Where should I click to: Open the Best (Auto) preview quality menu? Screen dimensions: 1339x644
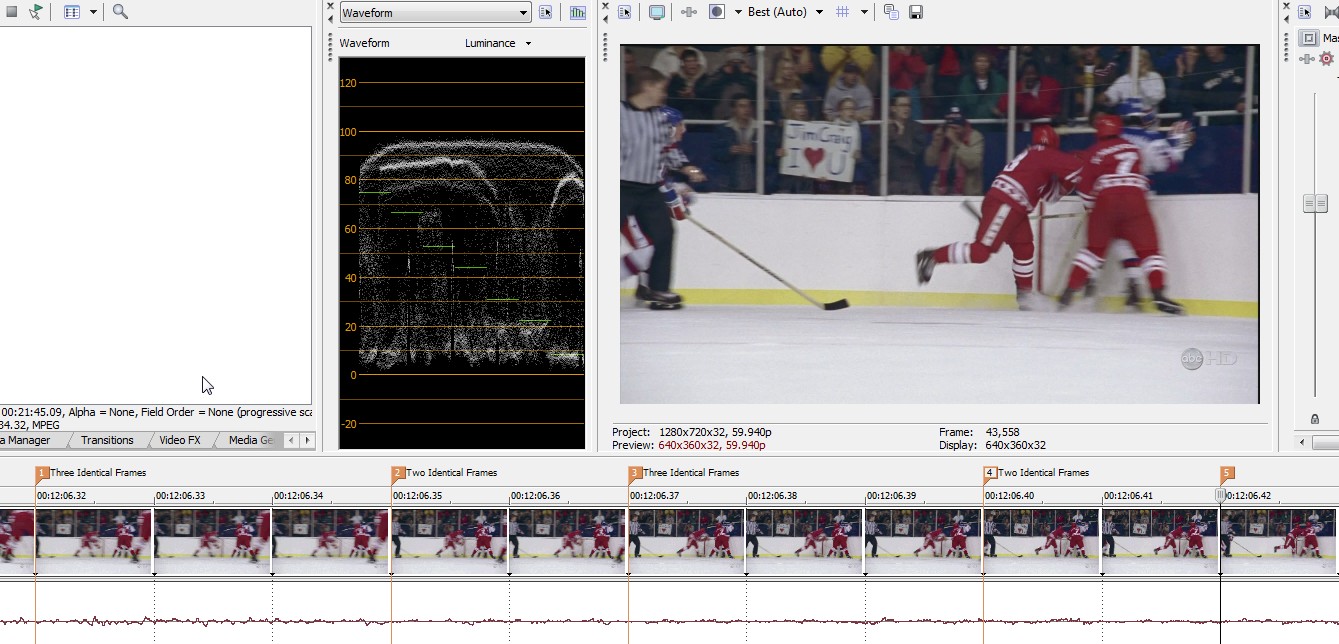[x=785, y=12]
